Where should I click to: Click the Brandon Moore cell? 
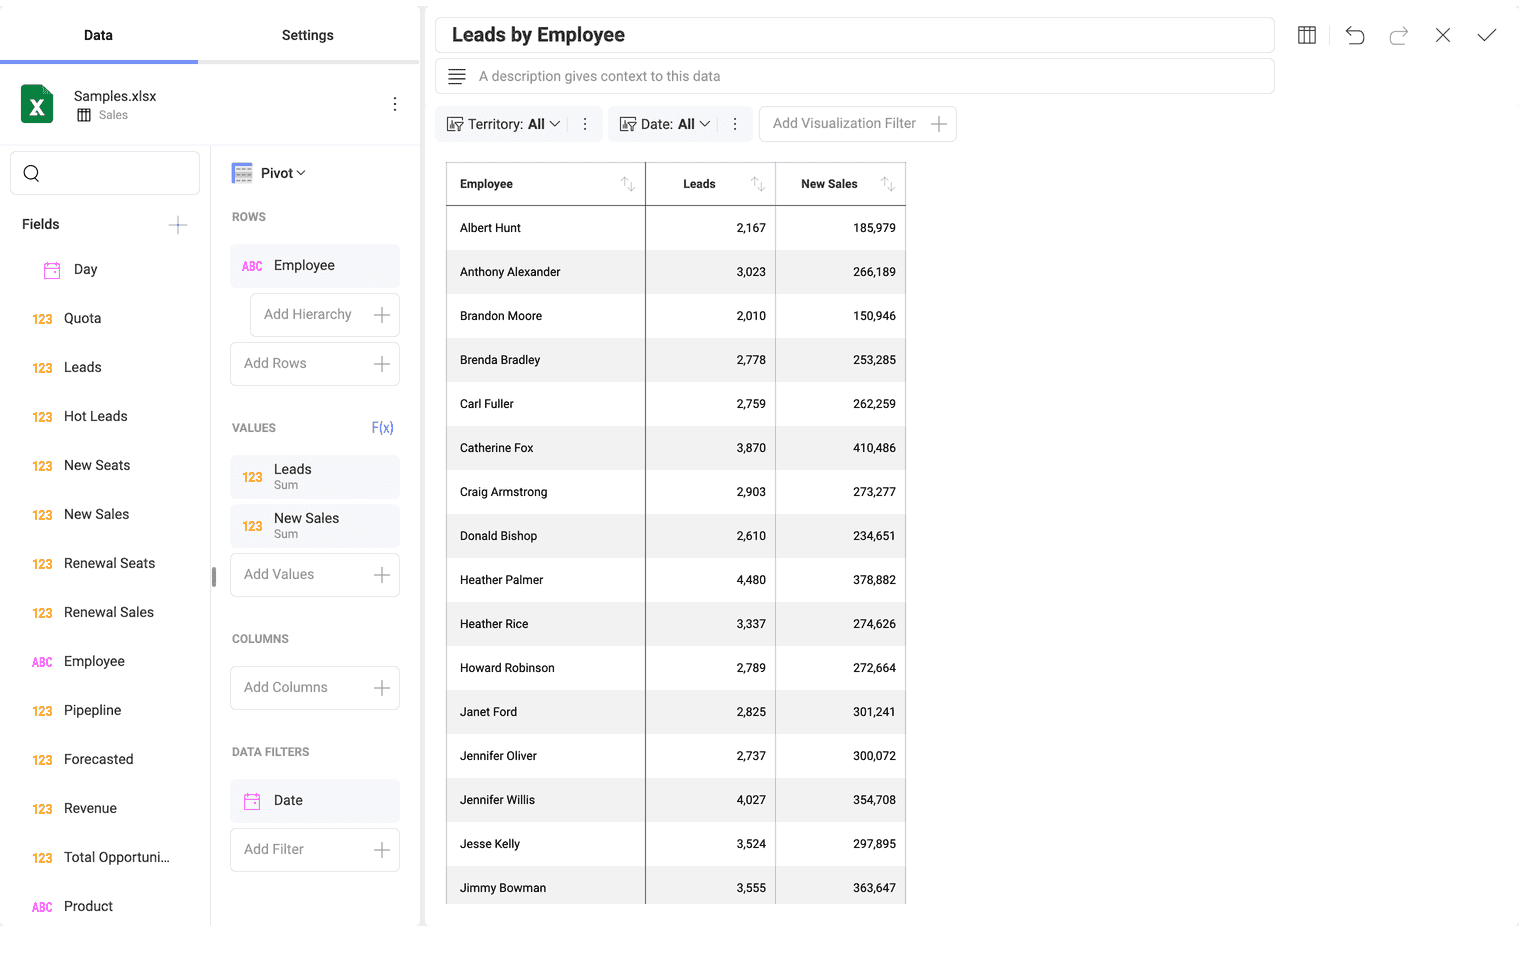pos(546,316)
